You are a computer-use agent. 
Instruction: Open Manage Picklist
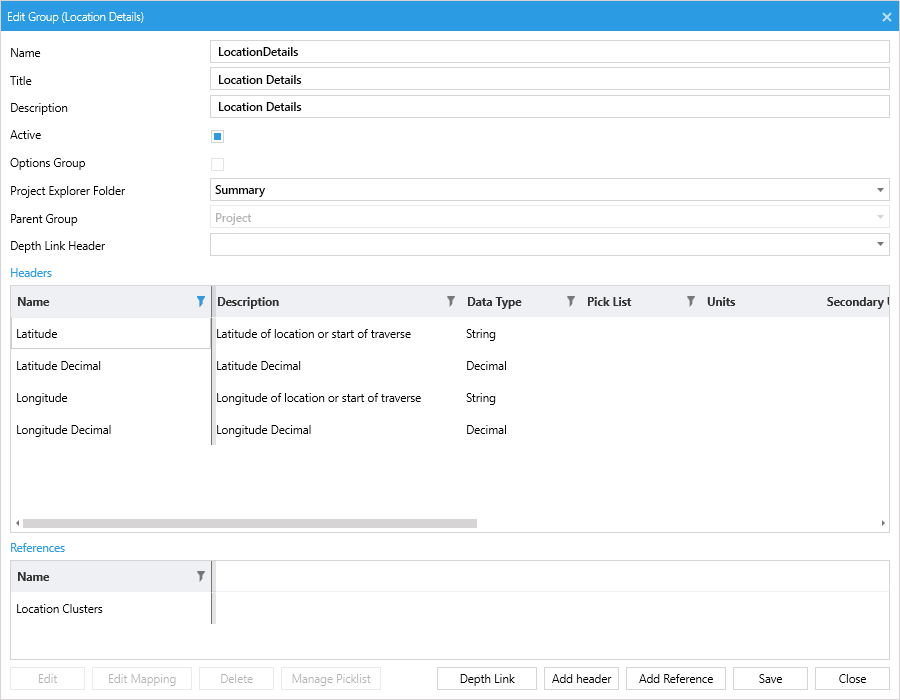tap(331, 679)
